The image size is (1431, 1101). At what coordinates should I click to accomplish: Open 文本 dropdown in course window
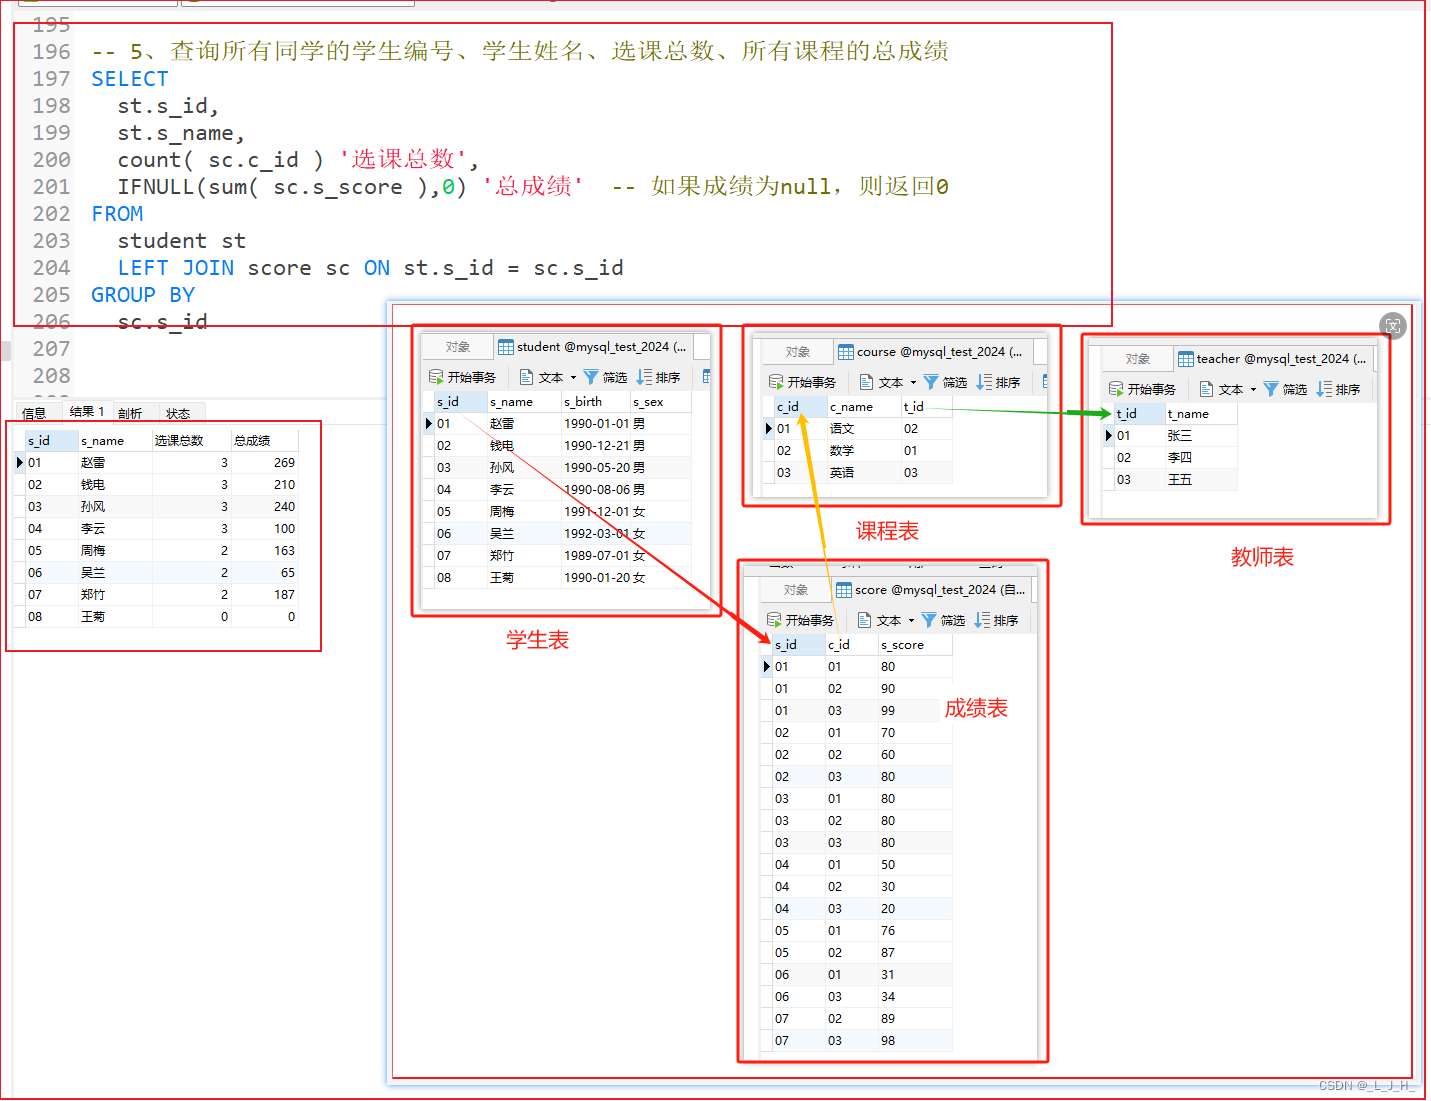888,382
